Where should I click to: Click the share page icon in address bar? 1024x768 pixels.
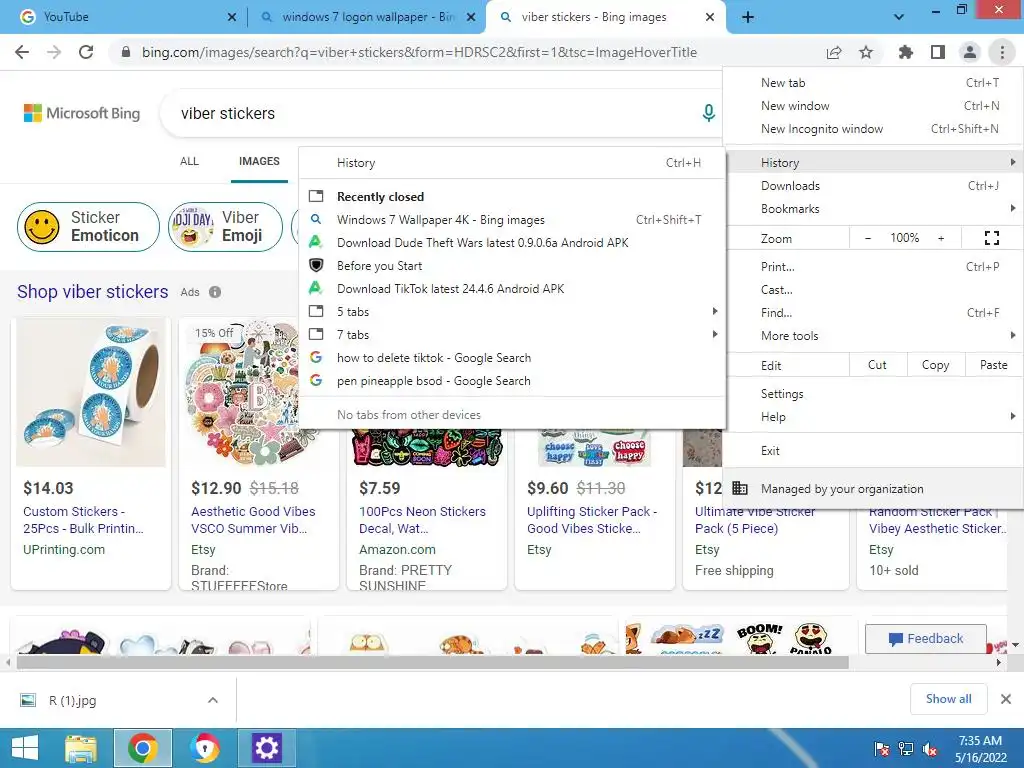click(834, 52)
